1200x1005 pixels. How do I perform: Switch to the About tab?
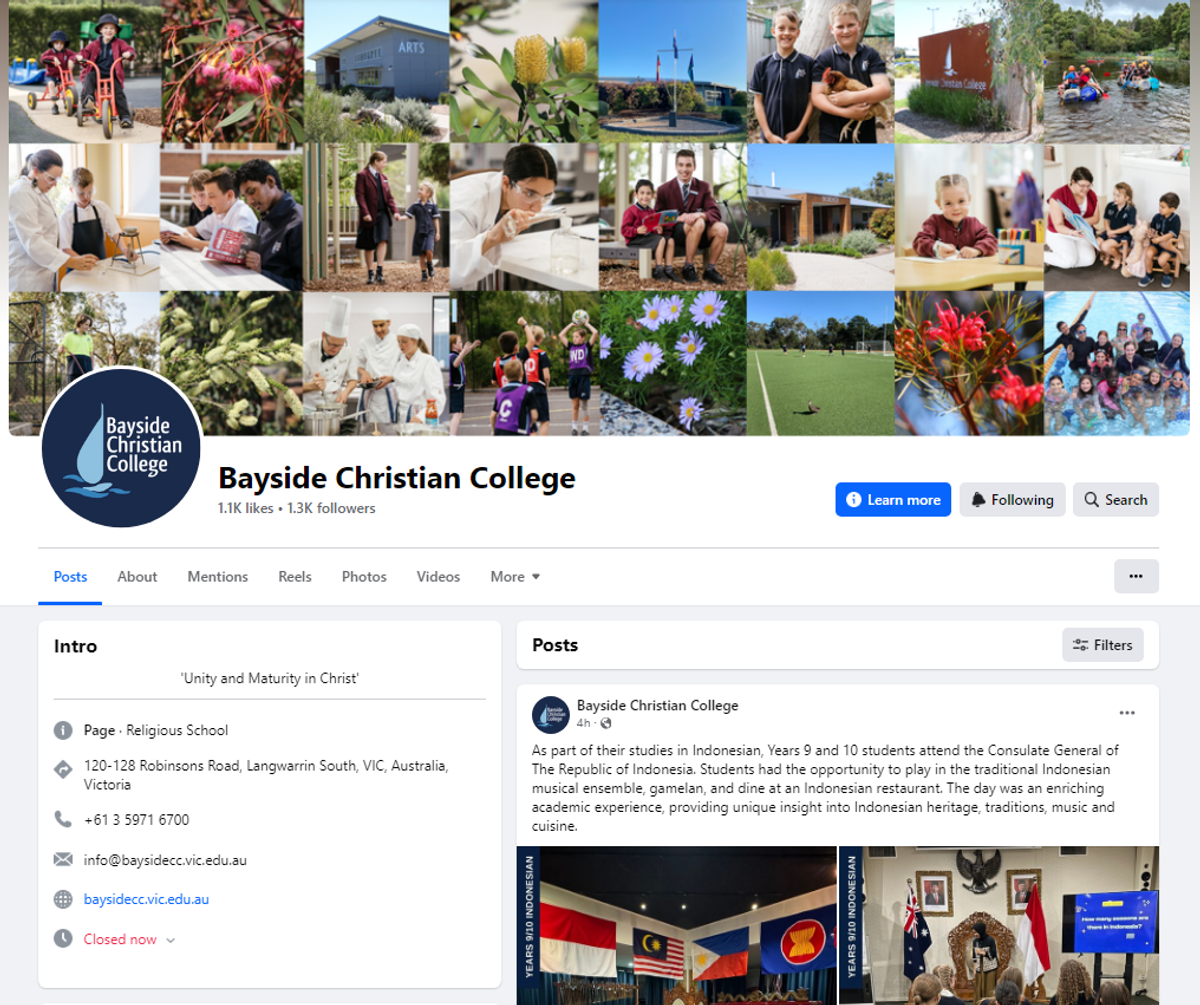coord(137,576)
